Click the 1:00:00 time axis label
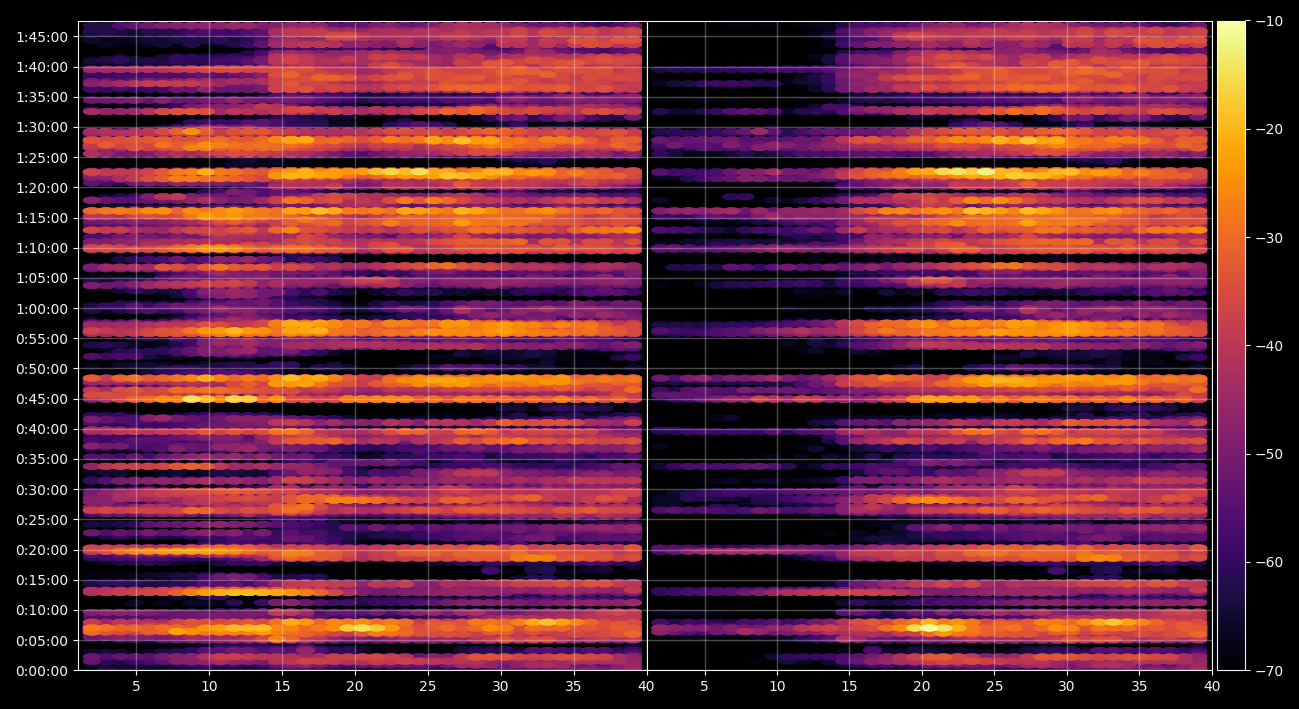 [42, 309]
